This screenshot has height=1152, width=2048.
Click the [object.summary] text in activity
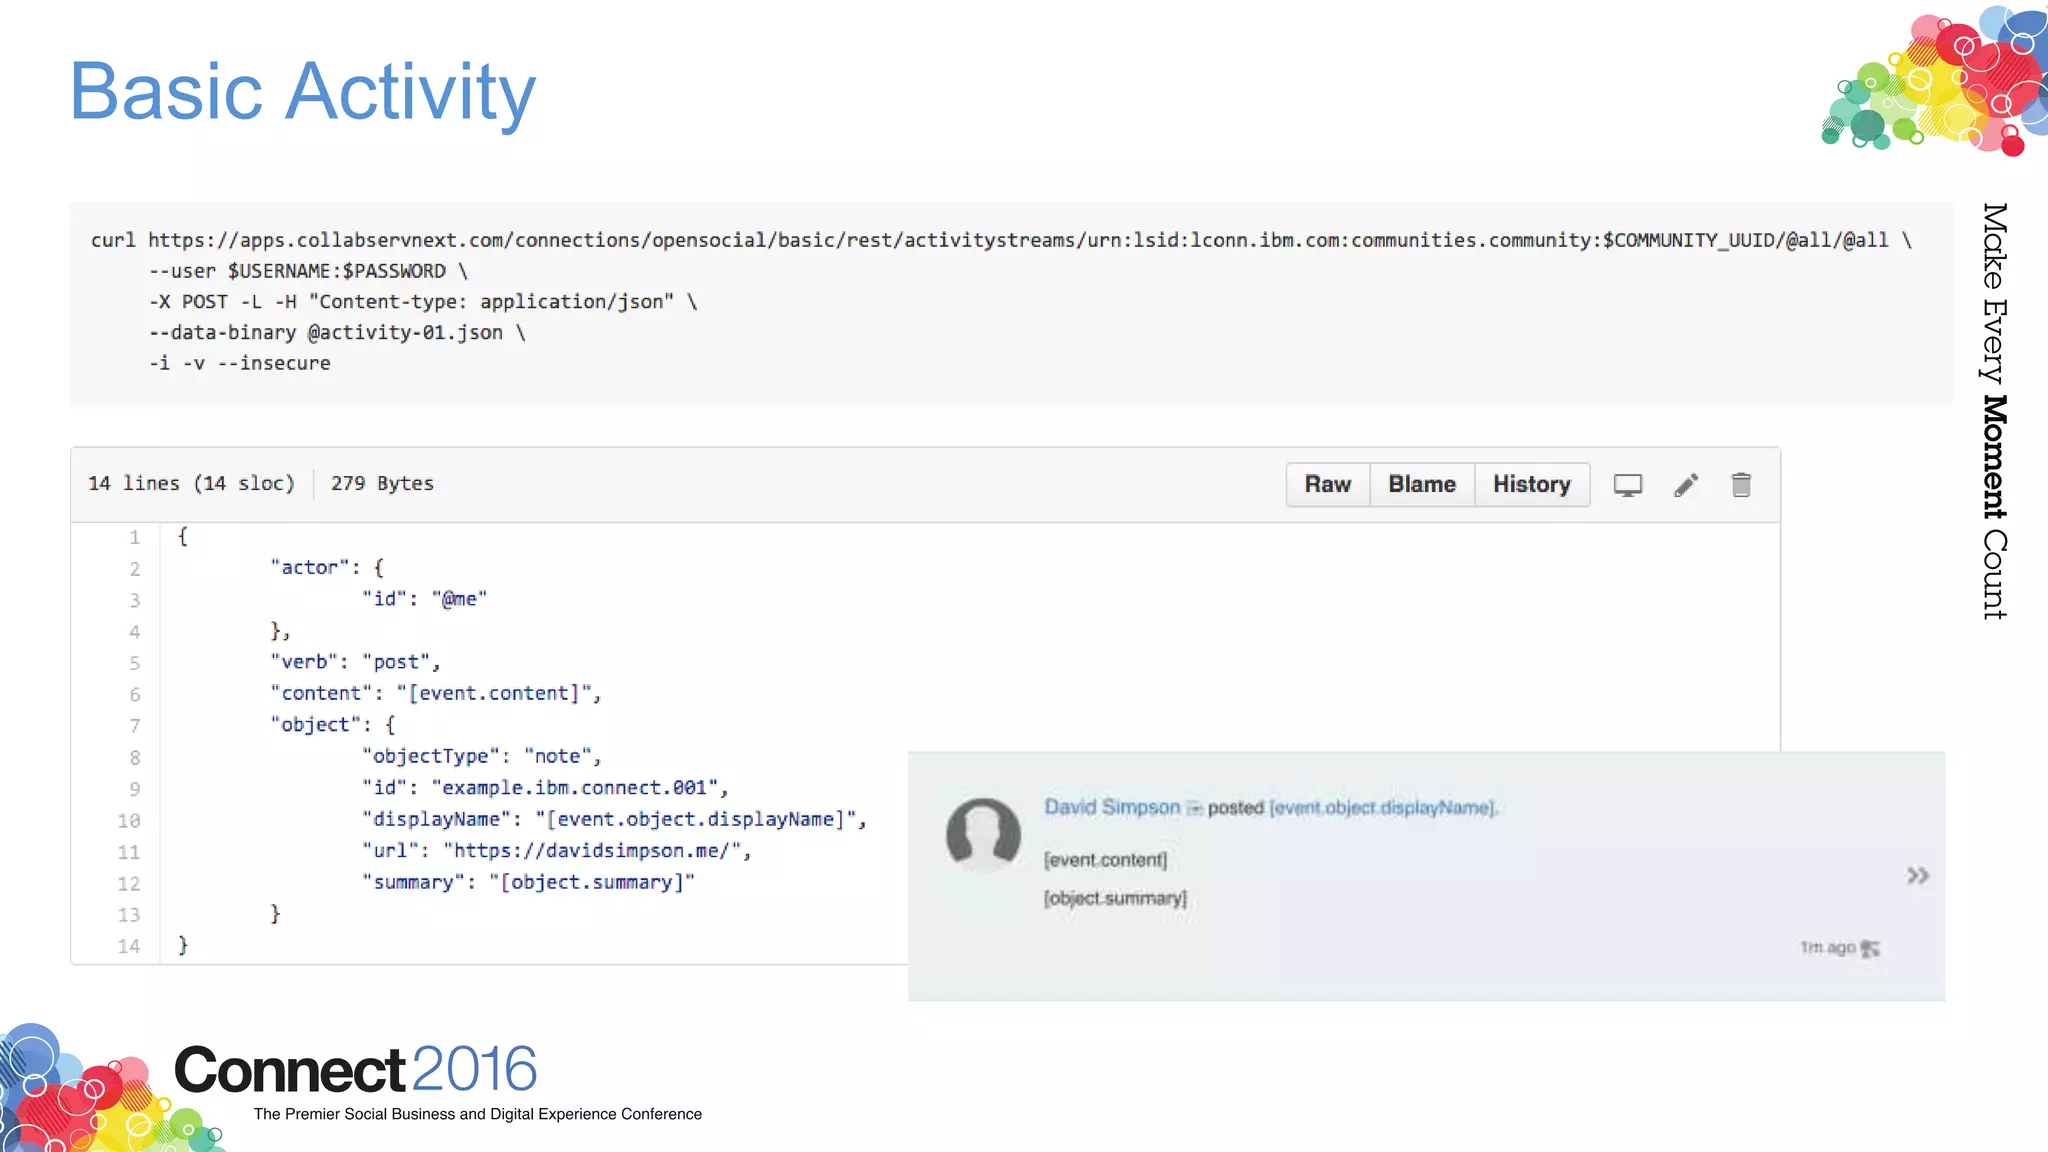1115,898
